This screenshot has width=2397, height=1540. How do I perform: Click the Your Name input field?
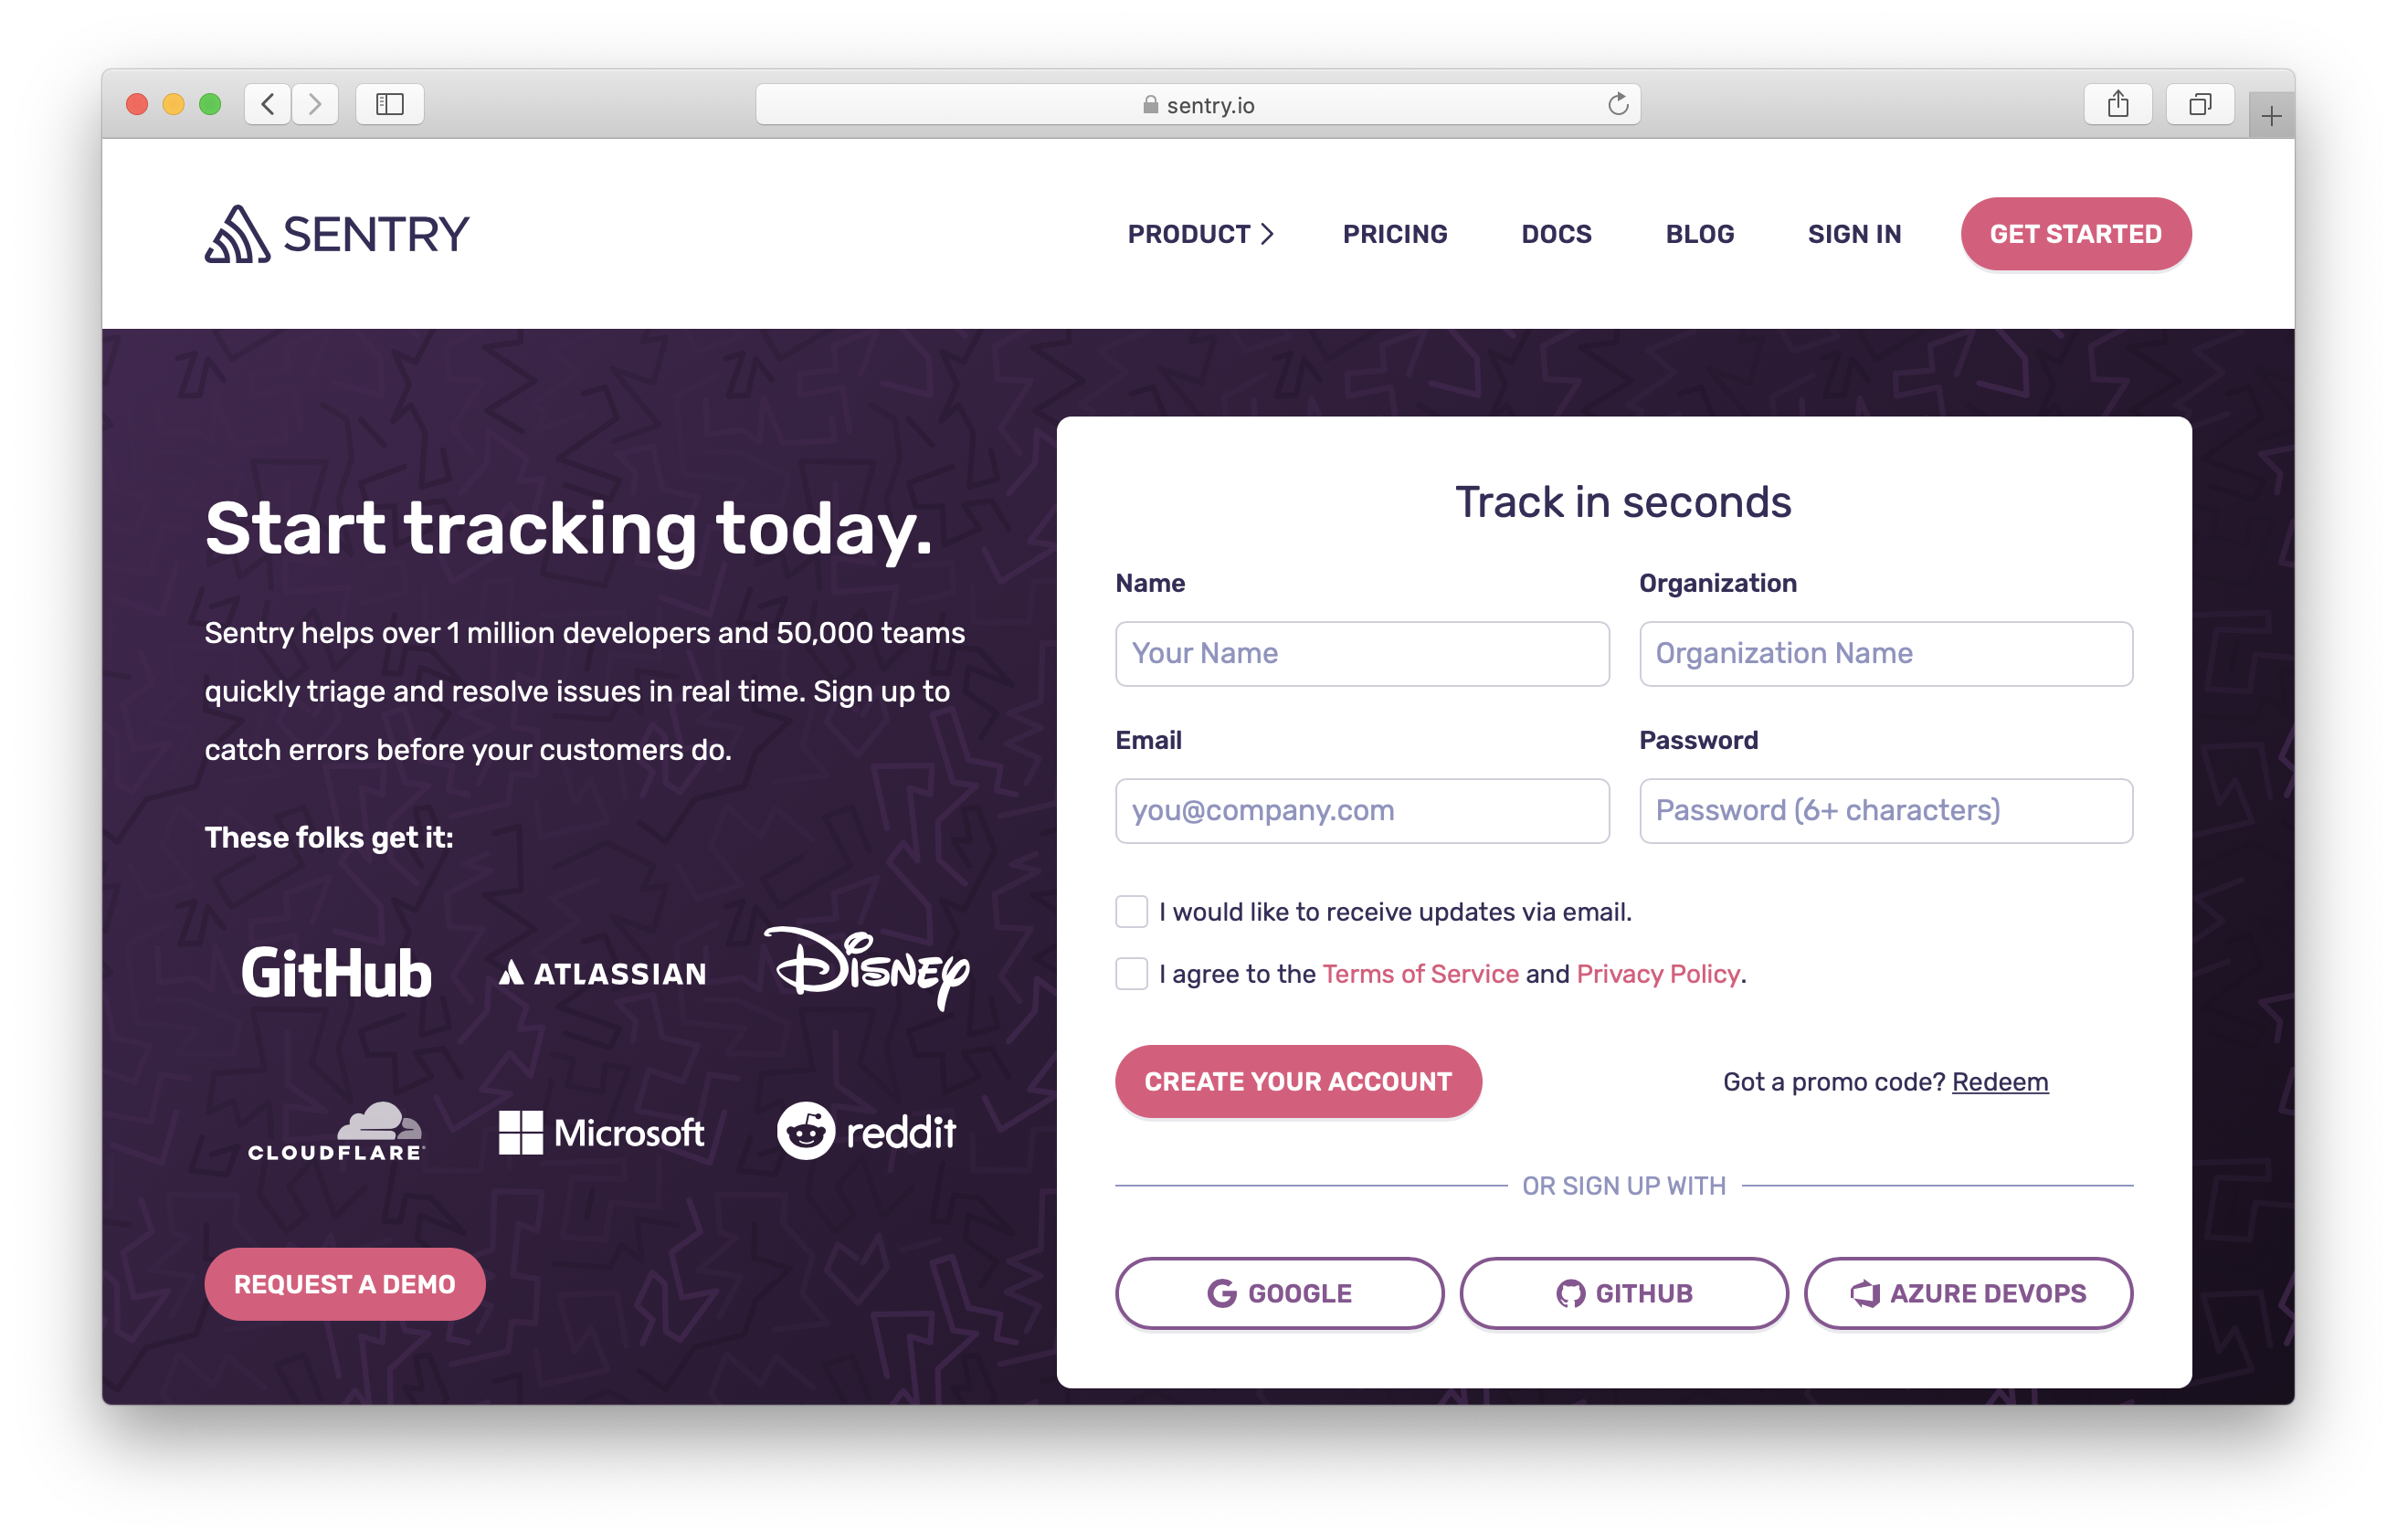coord(1363,653)
